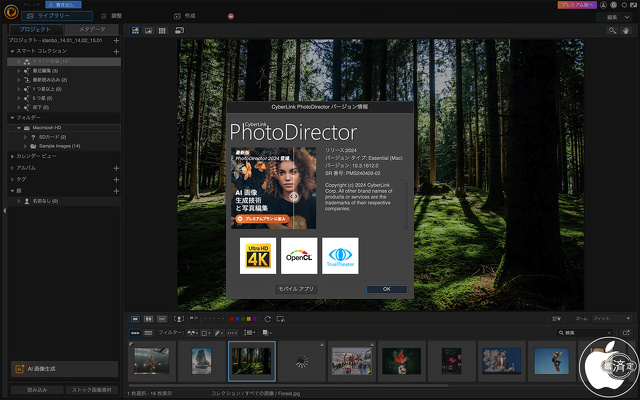Screen dimensions: 640x400
Task: Toggle the edited-photos brush filter
Action: tap(219, 333)
